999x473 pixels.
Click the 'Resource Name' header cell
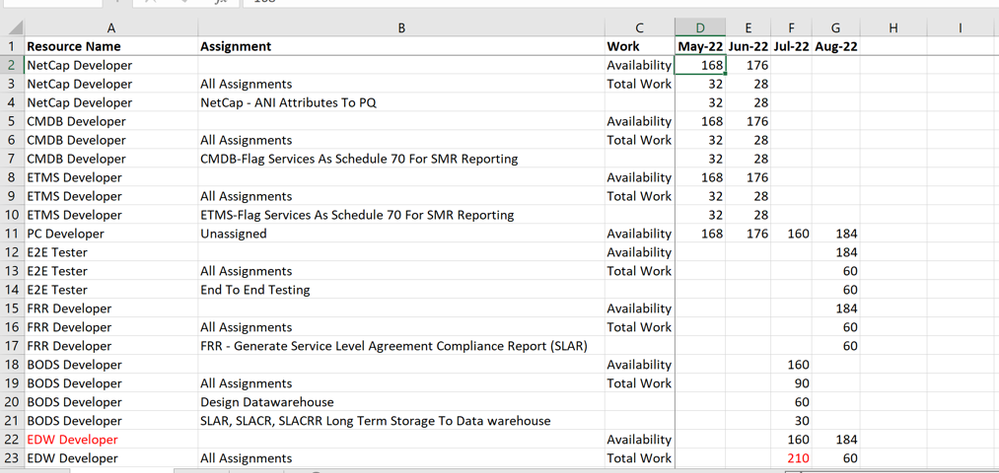(111, 47)
